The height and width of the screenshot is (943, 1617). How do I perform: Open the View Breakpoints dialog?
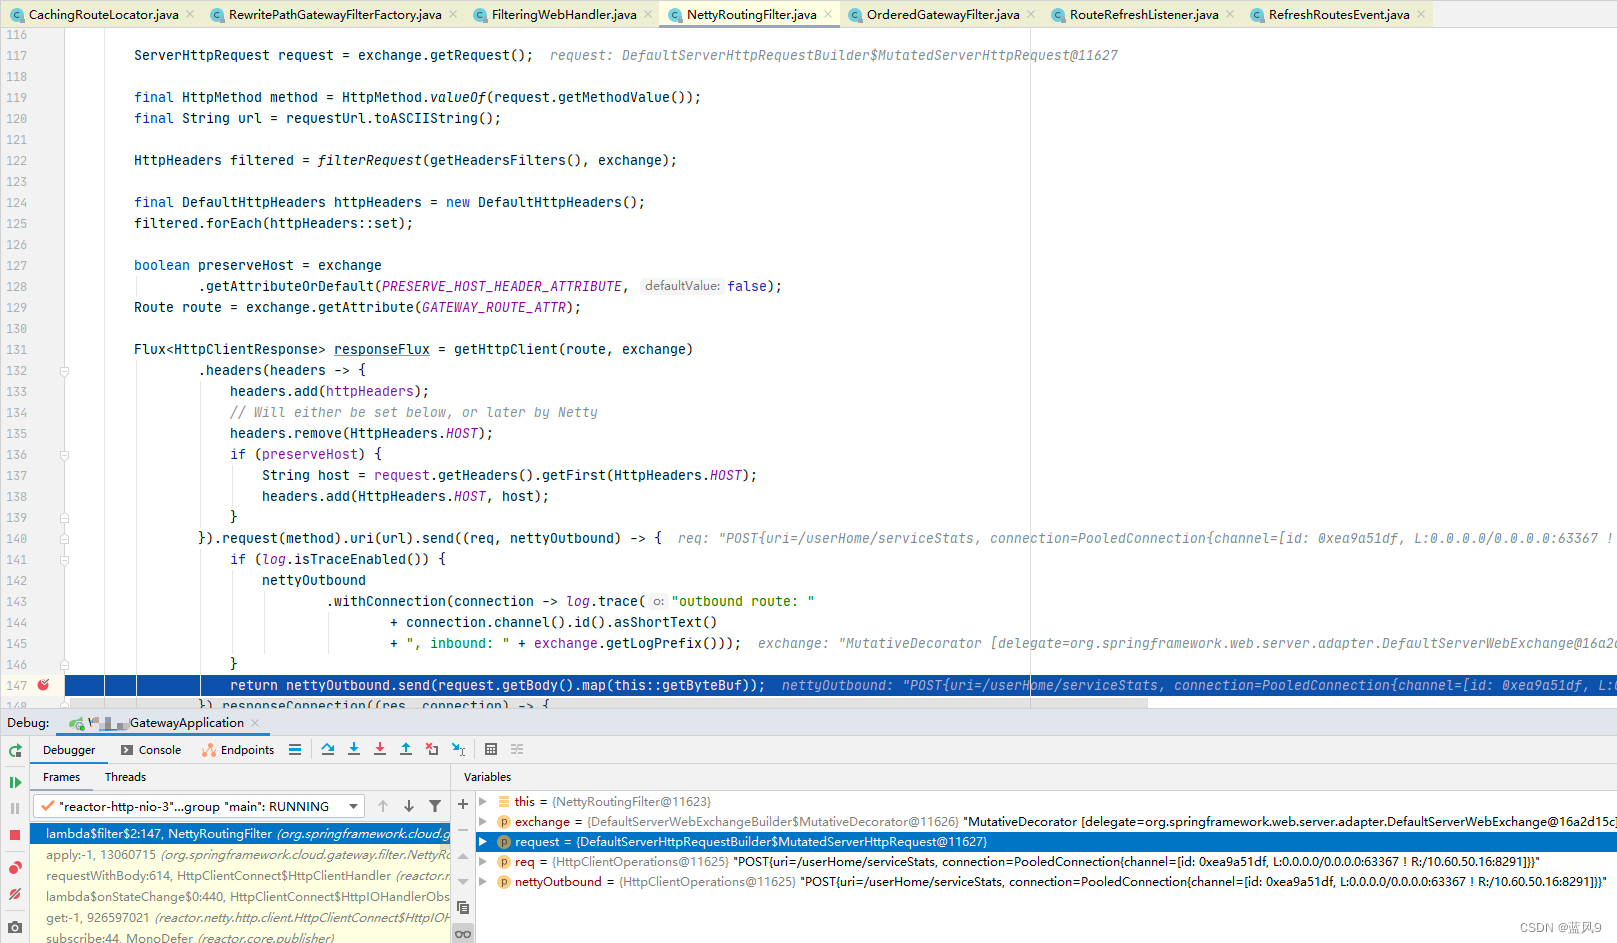pyautogui.click(x=15, y=867)
